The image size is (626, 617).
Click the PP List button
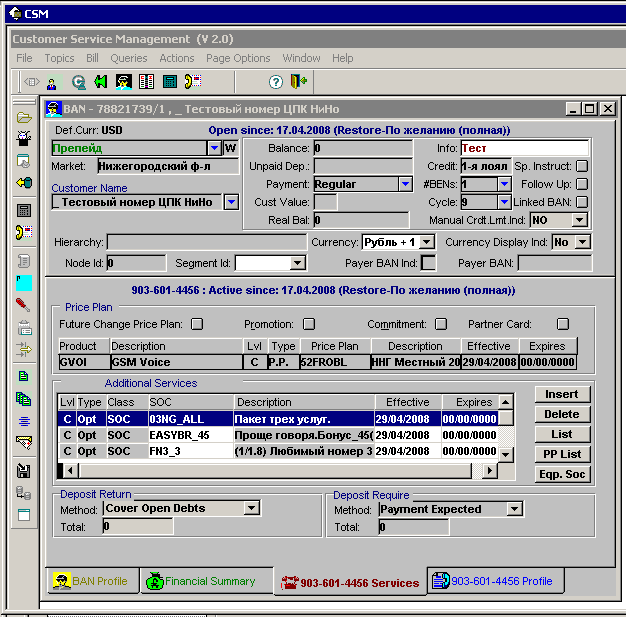pyautogui.click(x=562, y=454)
